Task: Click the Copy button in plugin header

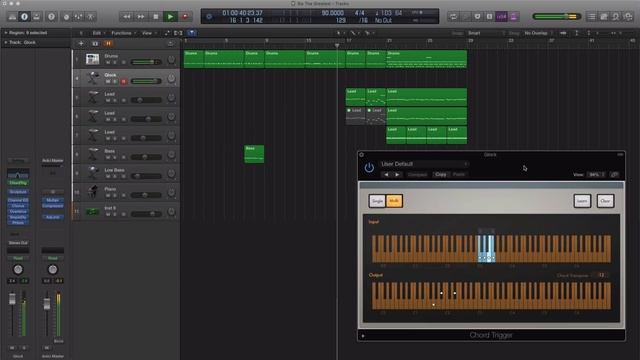Action: click(x=440, y=175)
